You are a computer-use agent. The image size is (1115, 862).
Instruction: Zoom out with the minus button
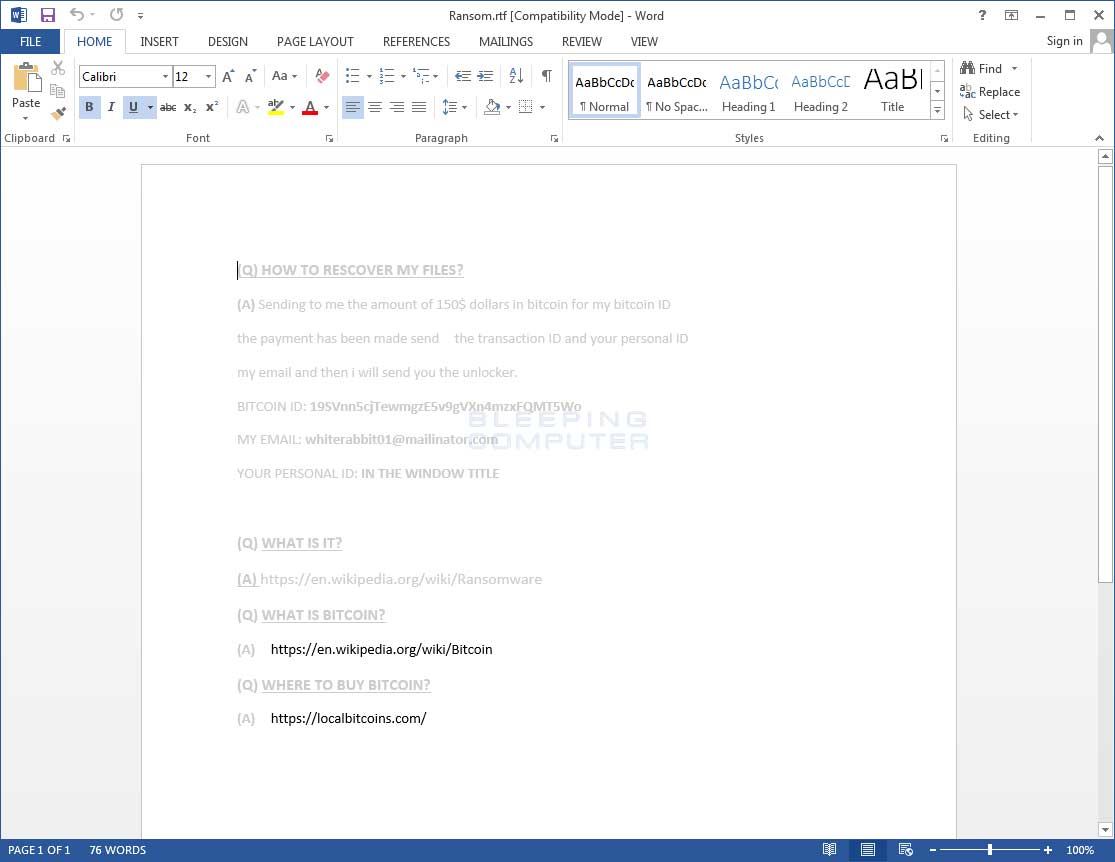point(933,850)
